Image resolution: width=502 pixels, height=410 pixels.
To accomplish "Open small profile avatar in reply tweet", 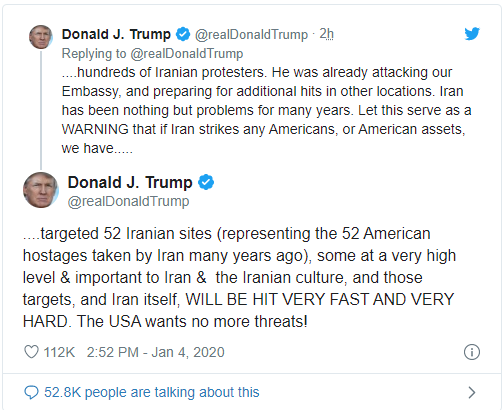I will (x=41, y=37).
